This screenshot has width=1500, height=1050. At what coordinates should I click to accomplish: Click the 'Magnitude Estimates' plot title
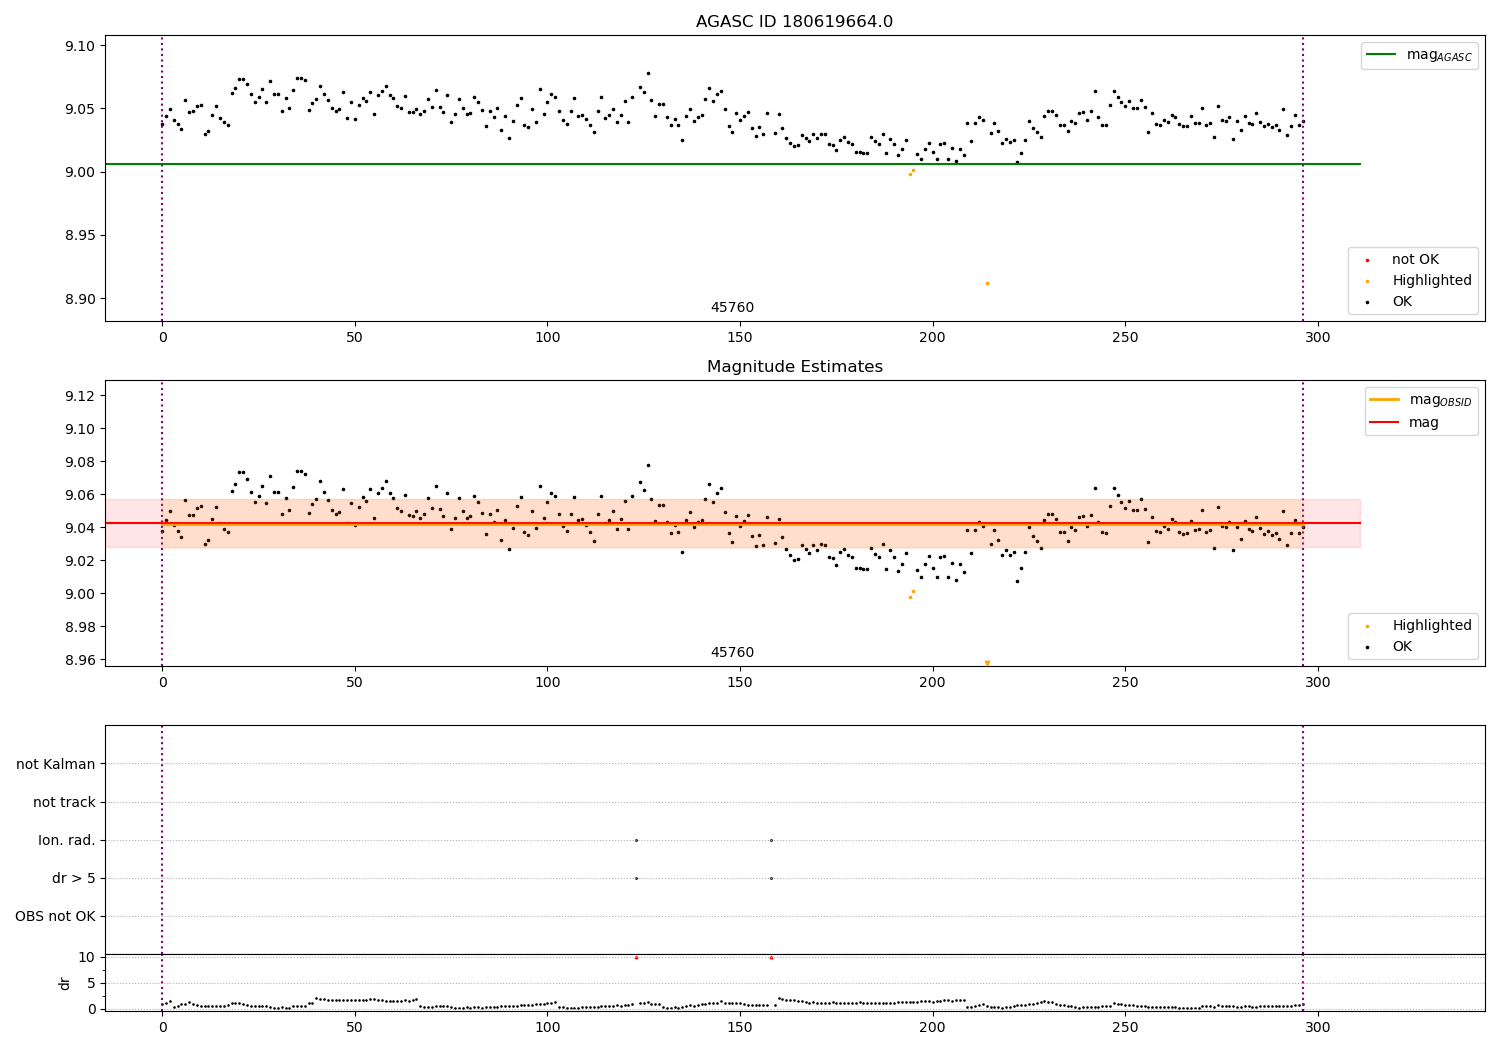point(794,367)
